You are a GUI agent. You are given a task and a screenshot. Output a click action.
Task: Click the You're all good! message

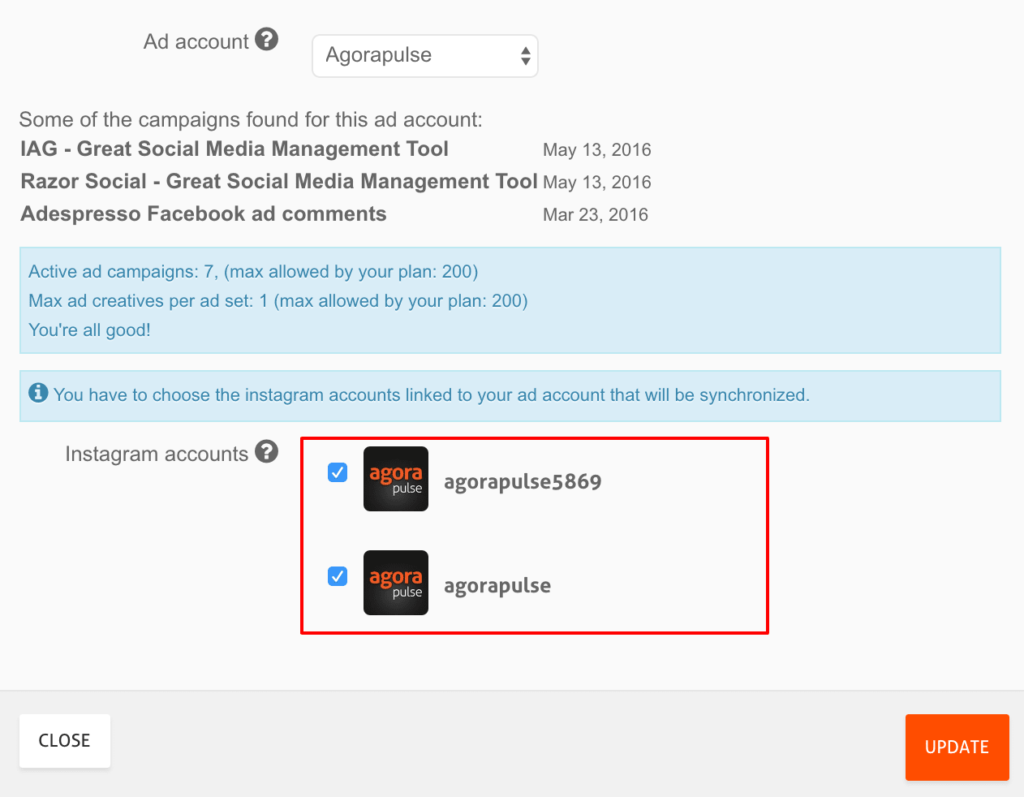click(x=89, y=331)
